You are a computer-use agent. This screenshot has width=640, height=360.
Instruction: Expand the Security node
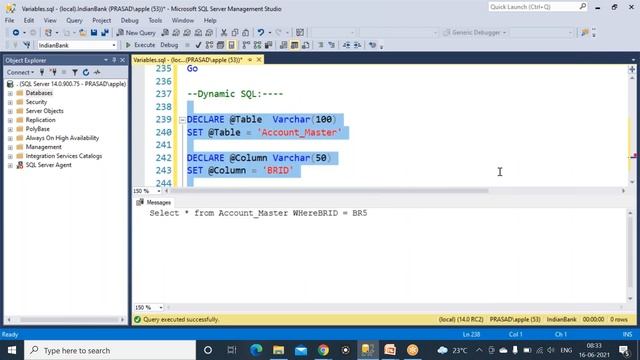pyautogui.click(x=10, y=102)
